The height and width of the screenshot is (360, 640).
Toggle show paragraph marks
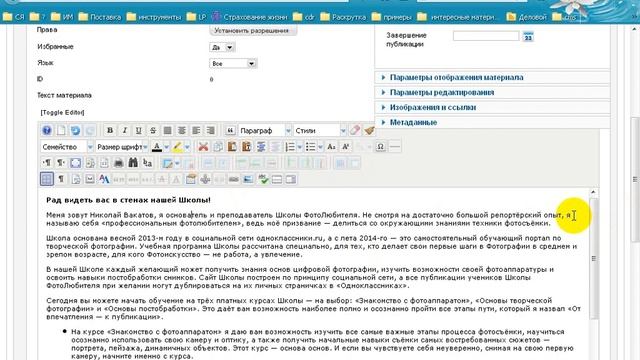coord(61,179)
